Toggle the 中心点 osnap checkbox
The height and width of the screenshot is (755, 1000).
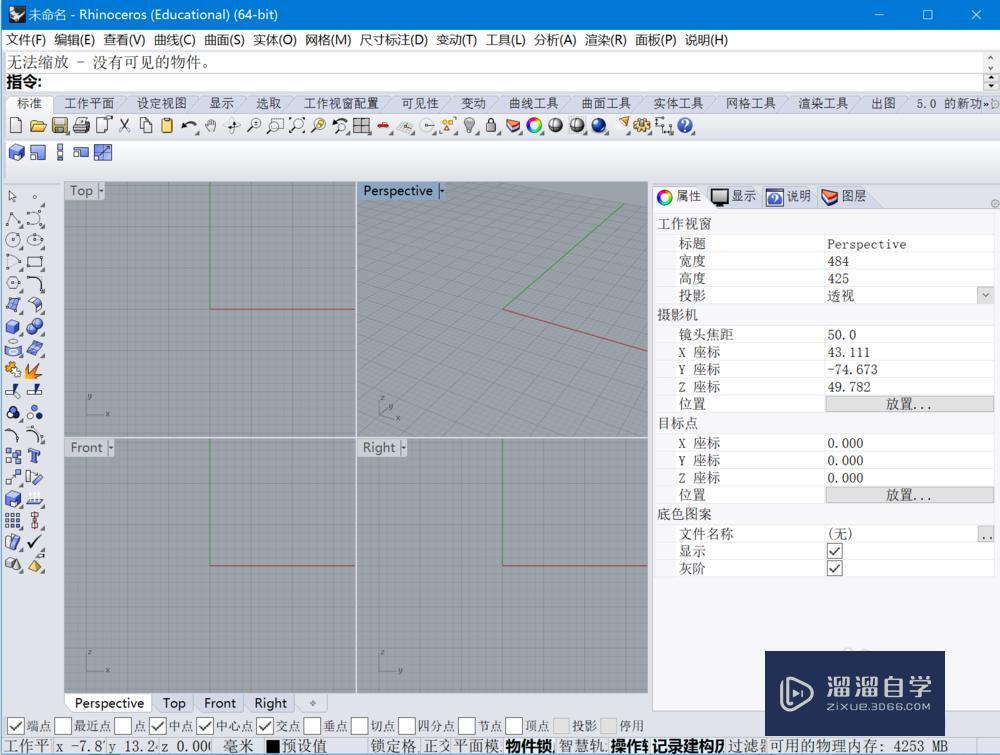click(x=205, y=726)
